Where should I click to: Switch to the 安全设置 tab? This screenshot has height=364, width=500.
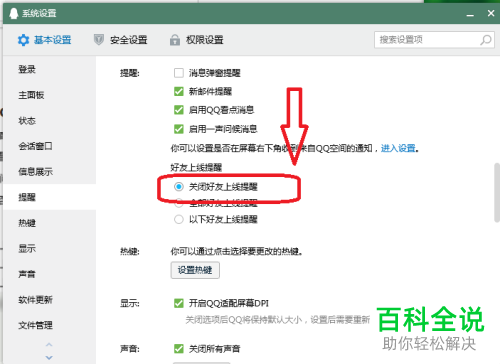pos(120,40)
